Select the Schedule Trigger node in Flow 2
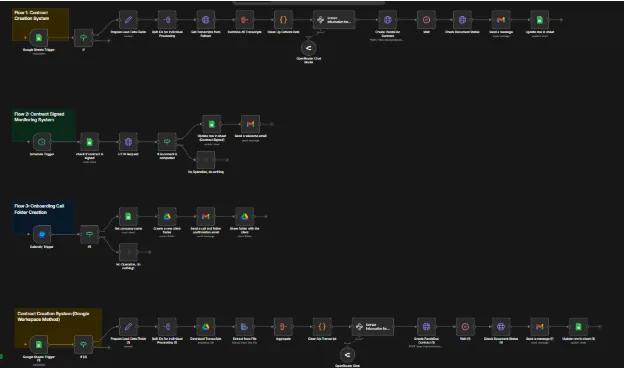 pyautogui.click(x=42, y=142)
